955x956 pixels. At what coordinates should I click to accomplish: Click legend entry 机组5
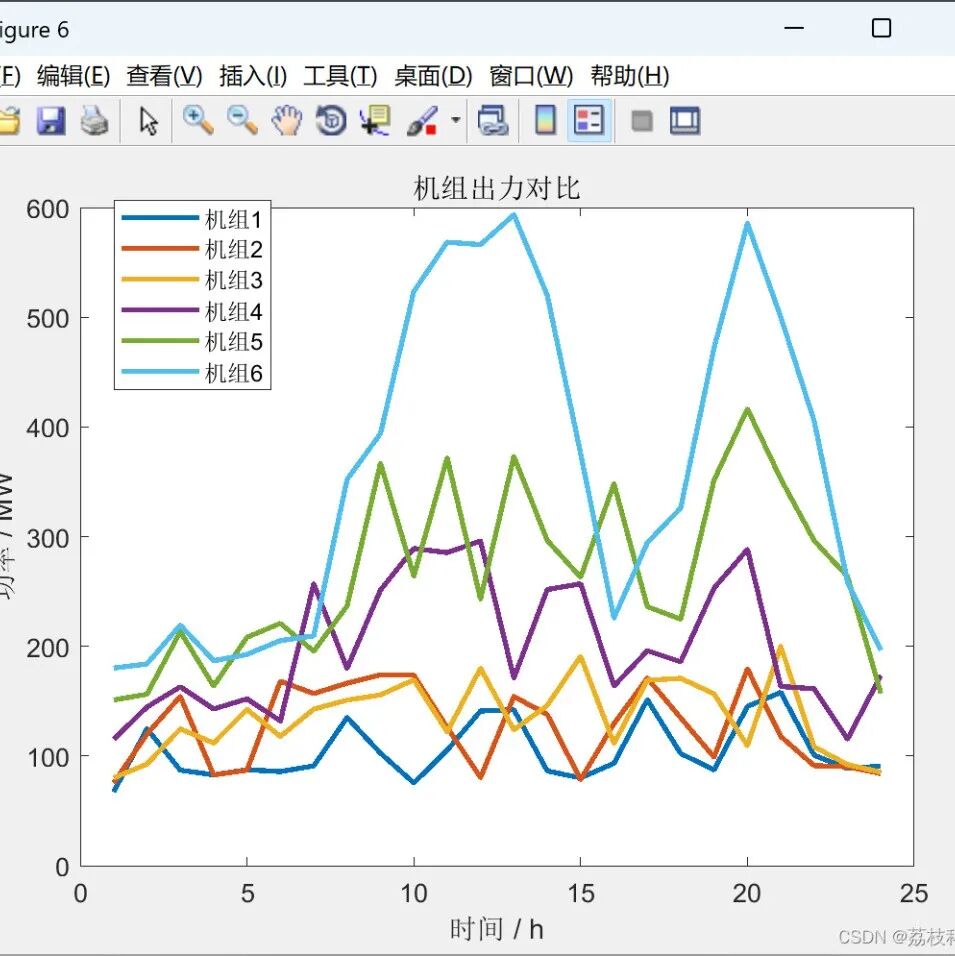(234, 342)
